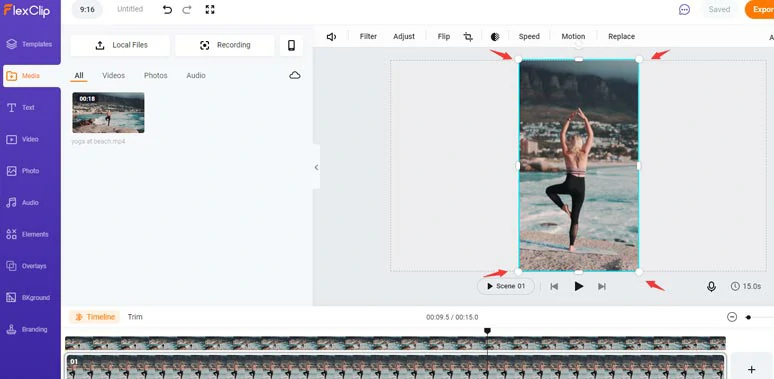
Task: Play the video preview
Action: click(579, 286)
